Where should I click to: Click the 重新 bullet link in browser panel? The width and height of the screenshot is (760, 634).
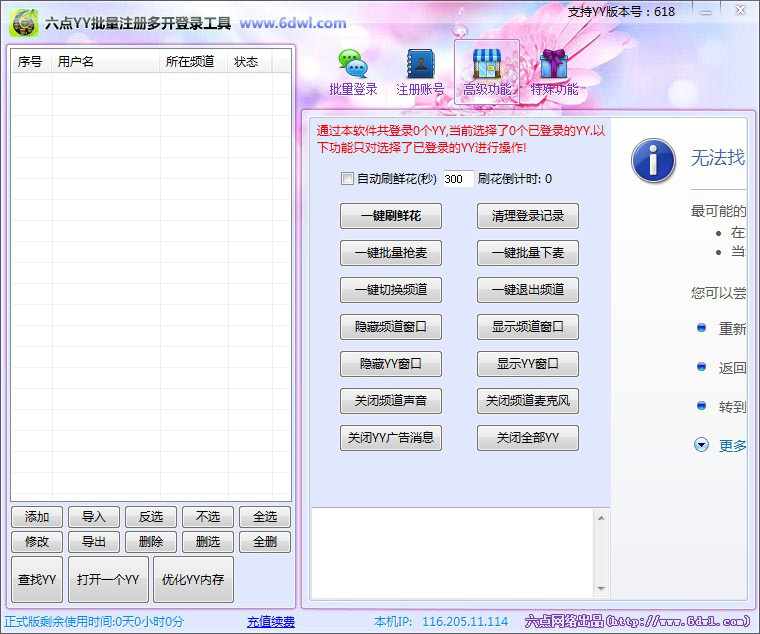[732, 329]
